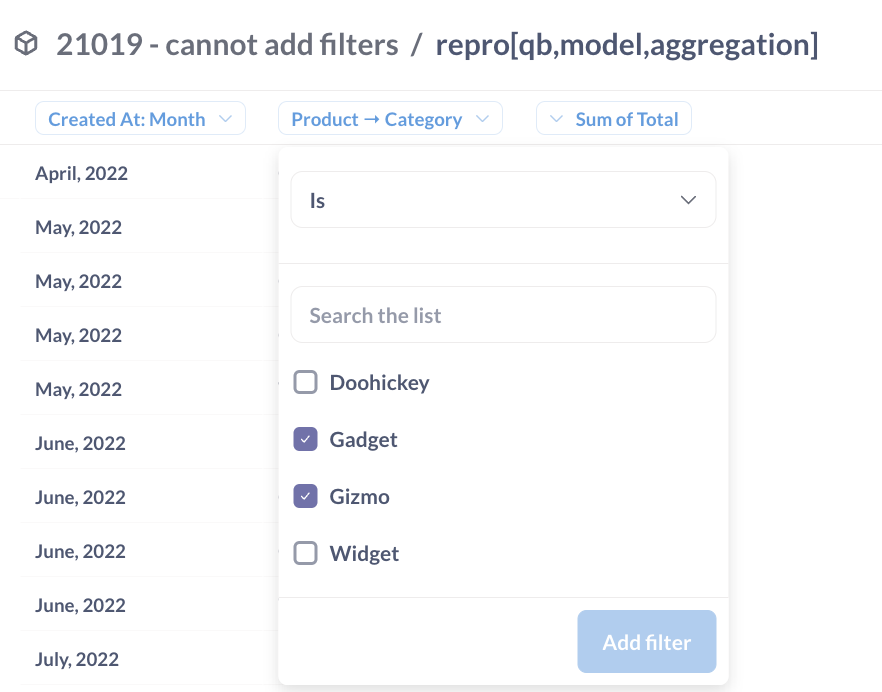882x692 pixels.
Task: Select the Widget checkbox
Action: [305, 553]
